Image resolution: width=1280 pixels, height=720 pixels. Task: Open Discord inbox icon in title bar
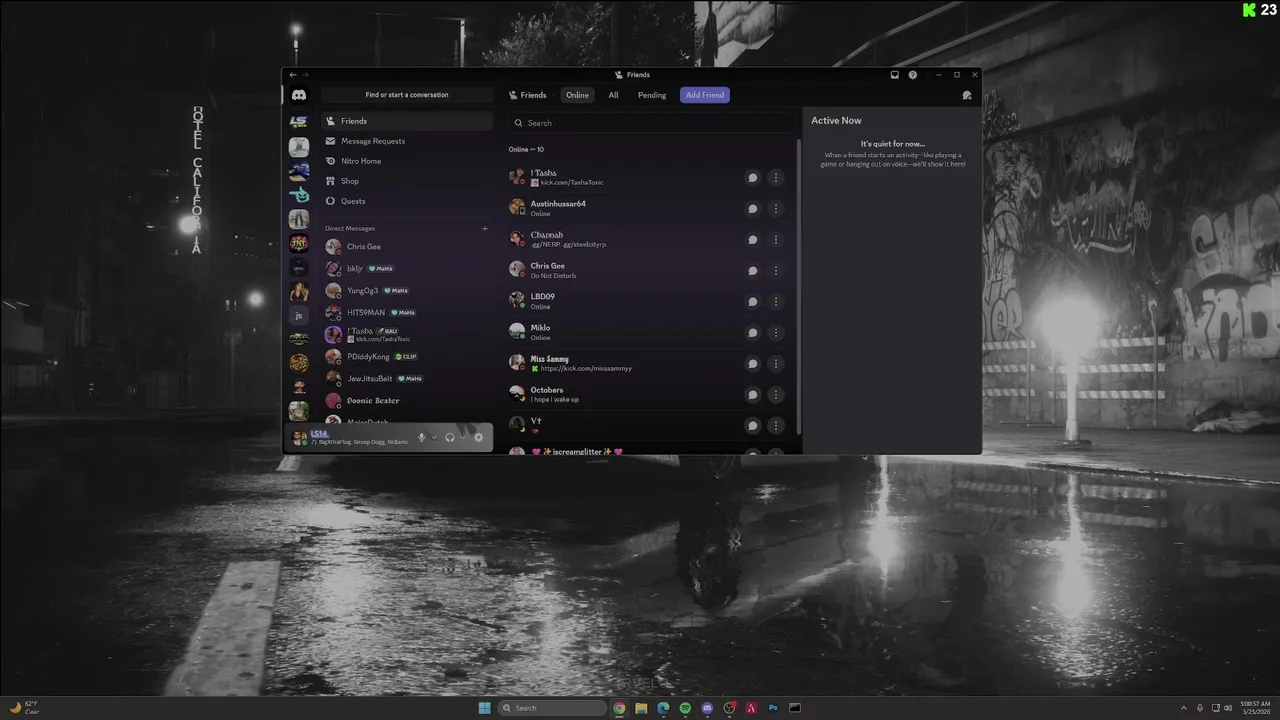click(895, 75)
